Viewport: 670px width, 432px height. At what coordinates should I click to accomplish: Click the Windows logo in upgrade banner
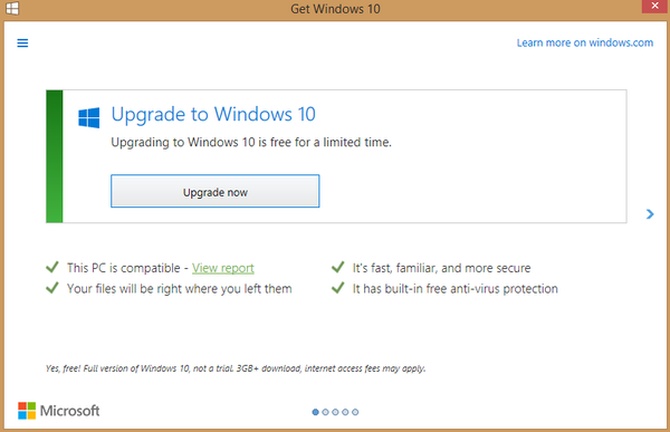point(89,118)
